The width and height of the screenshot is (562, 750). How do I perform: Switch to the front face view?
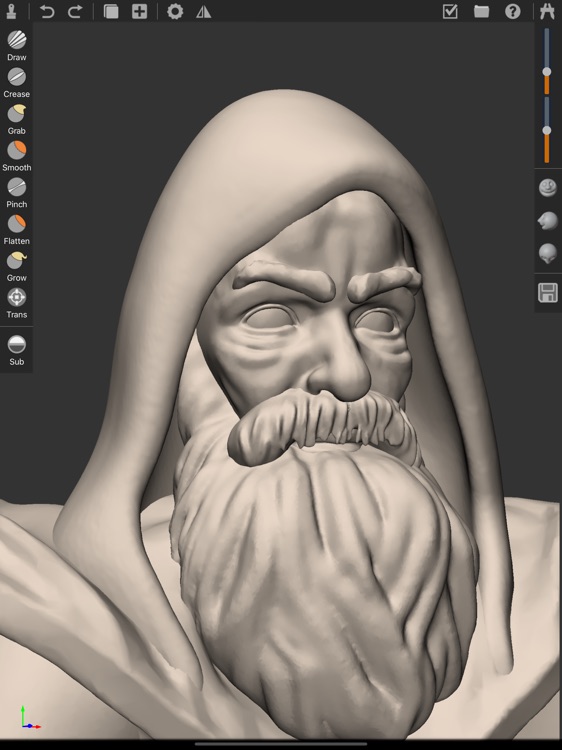(x=548, y=188)
